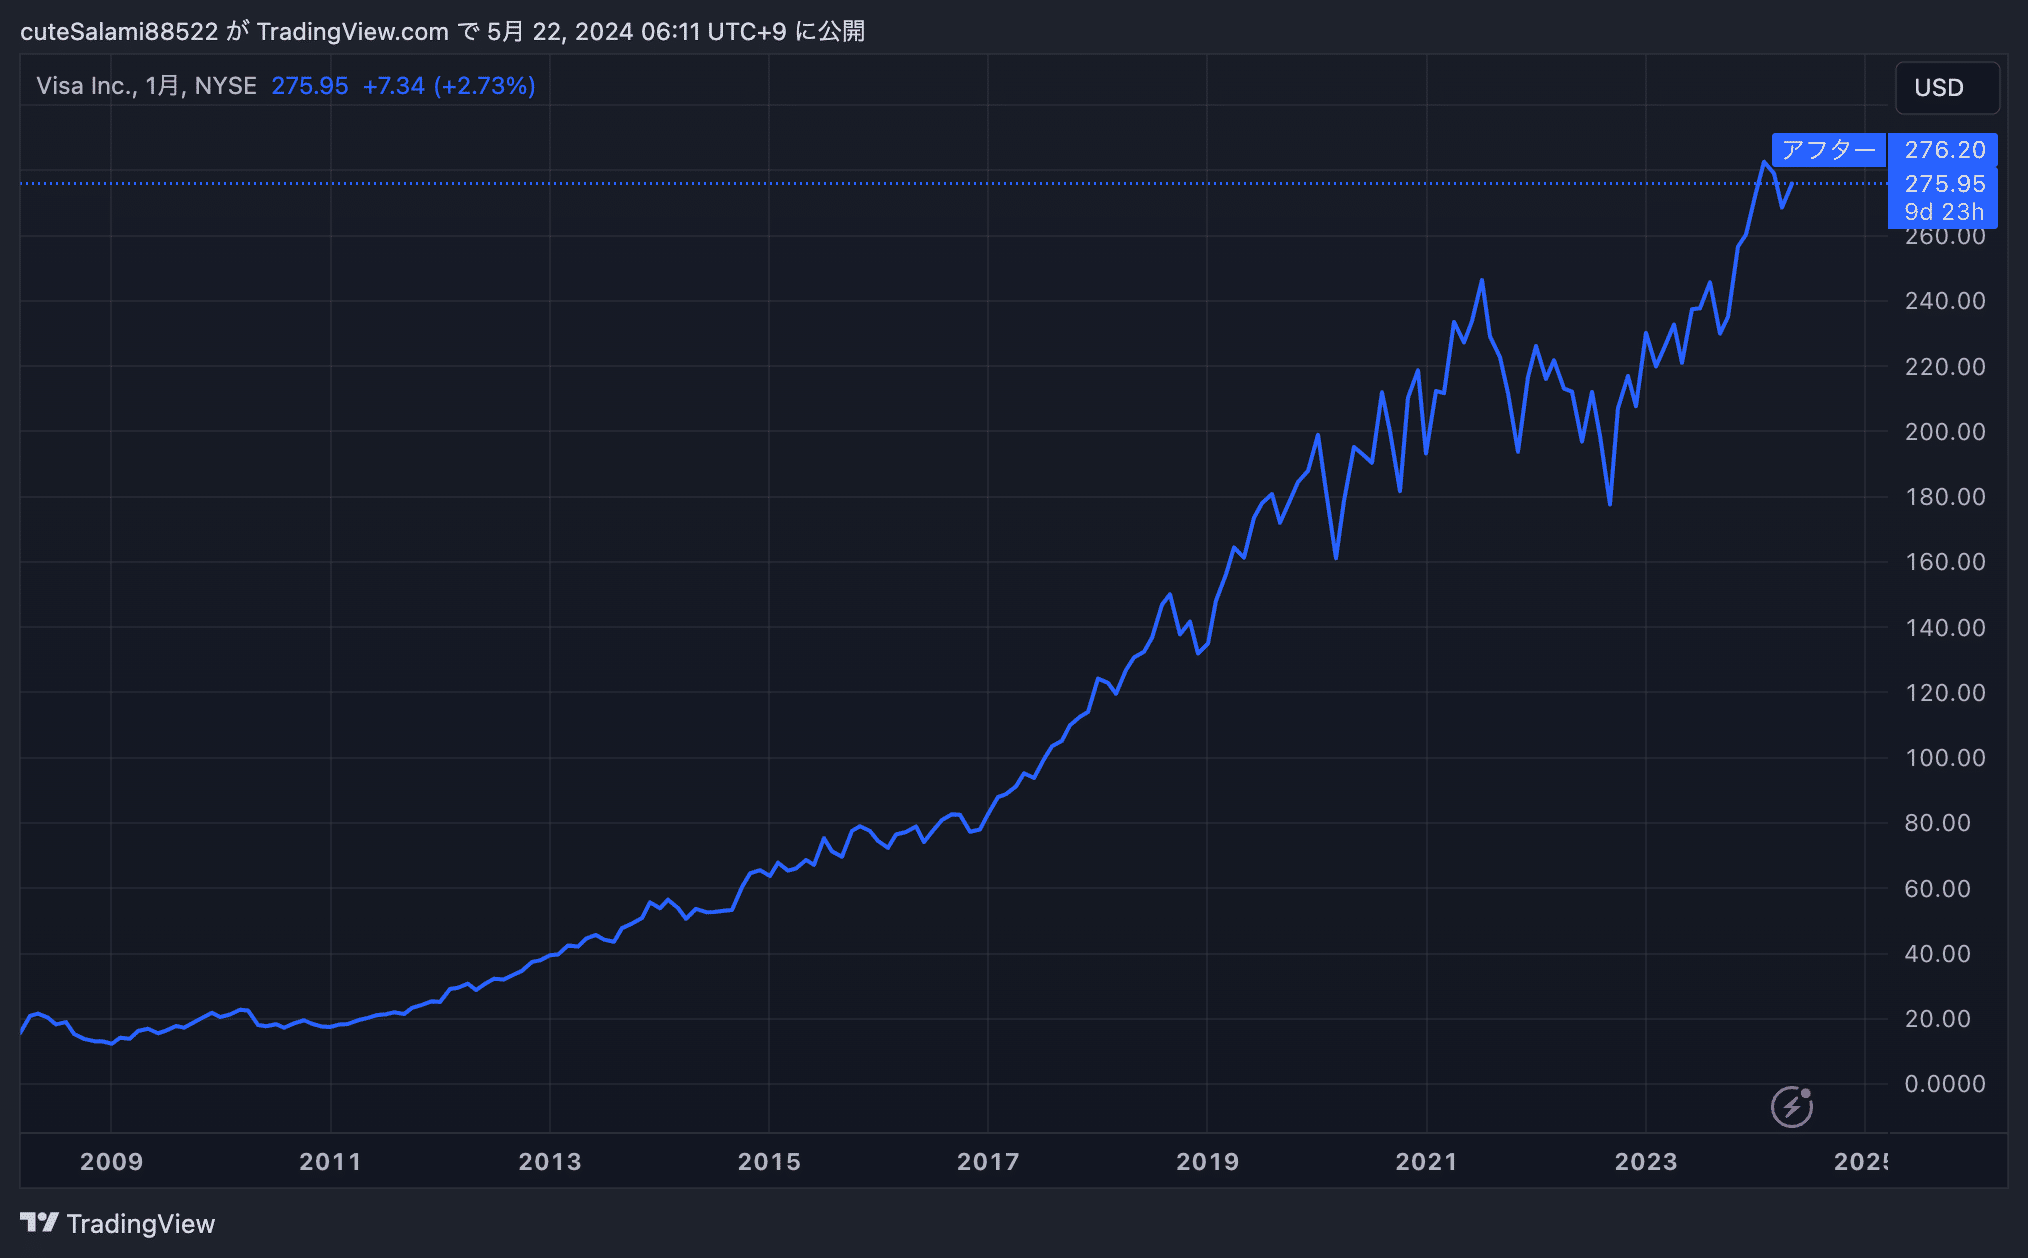
Task: Click the 200.00 price axis label
Action: (1944, 432)
